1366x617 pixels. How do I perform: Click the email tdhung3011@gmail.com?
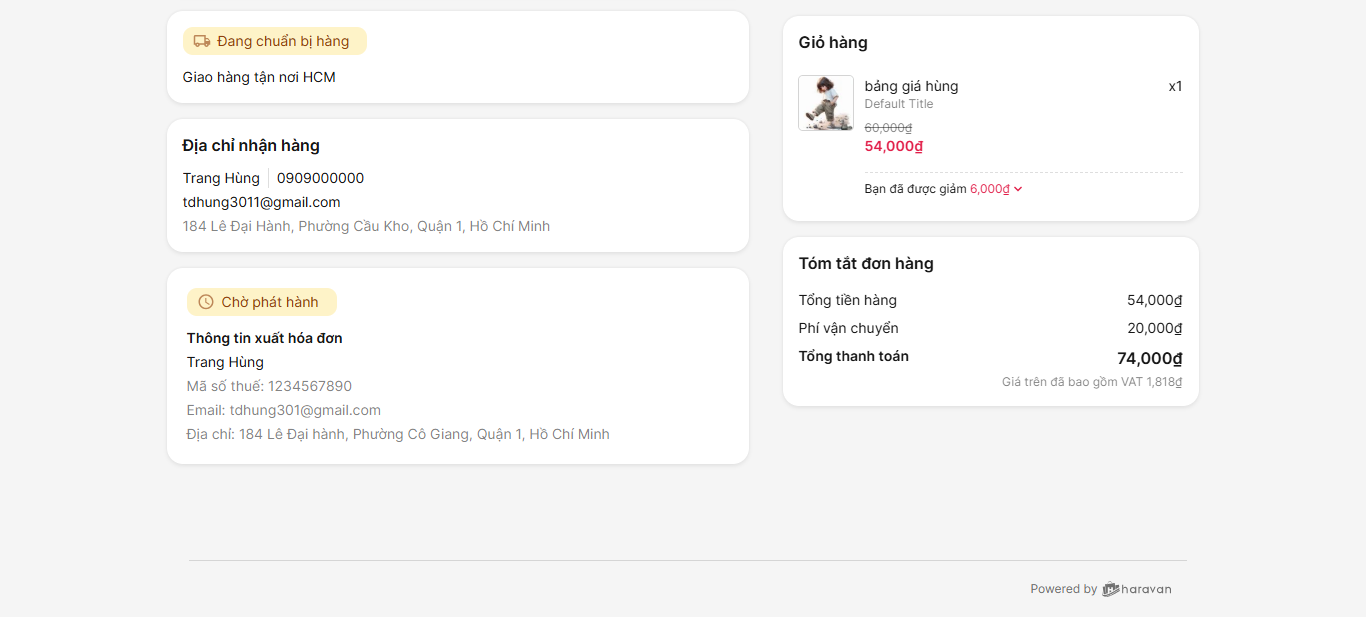(x=262, y=202)
